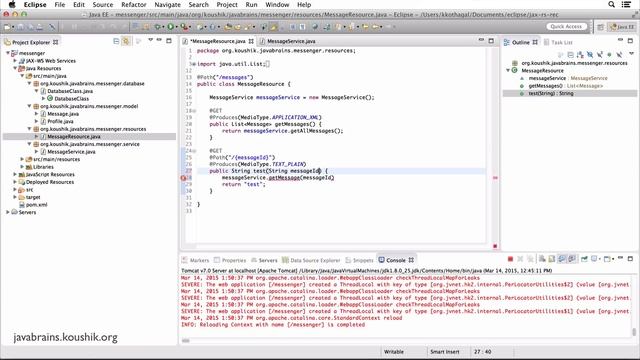
Task: Collapse src/main/java folder
Action: coord(22,76)
